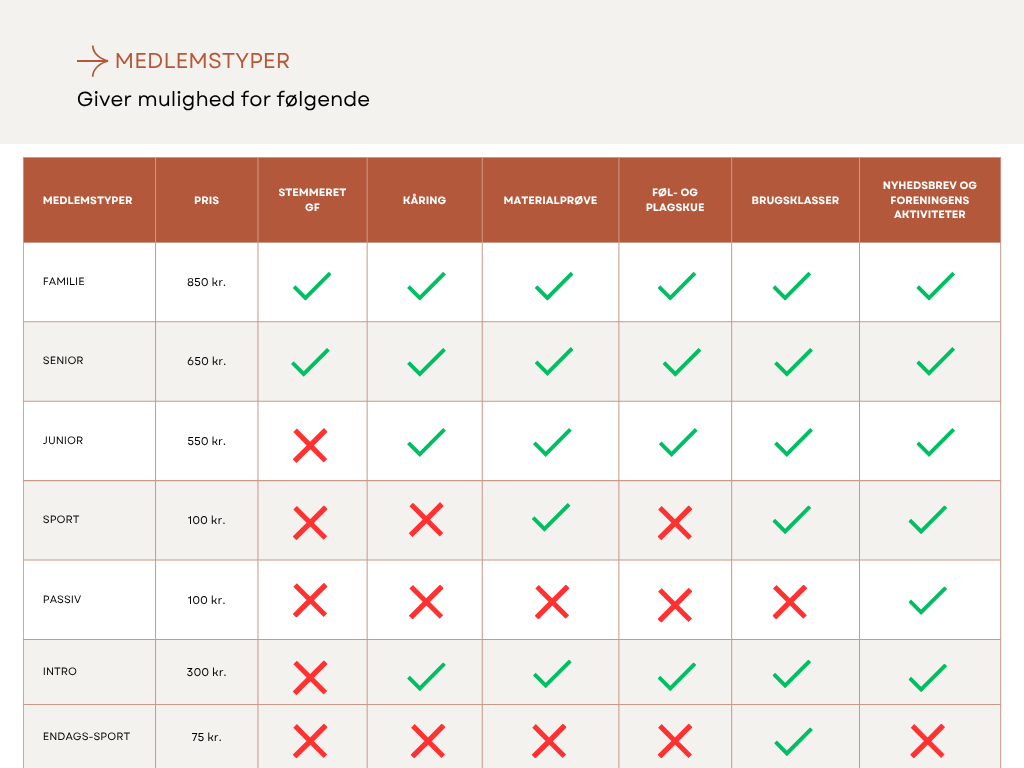Viewport: 1024px width, 768px height.
Task: Click the green checkmark for PASSIV Nyhedsbrev column
Action: click(x=928, y=601)
